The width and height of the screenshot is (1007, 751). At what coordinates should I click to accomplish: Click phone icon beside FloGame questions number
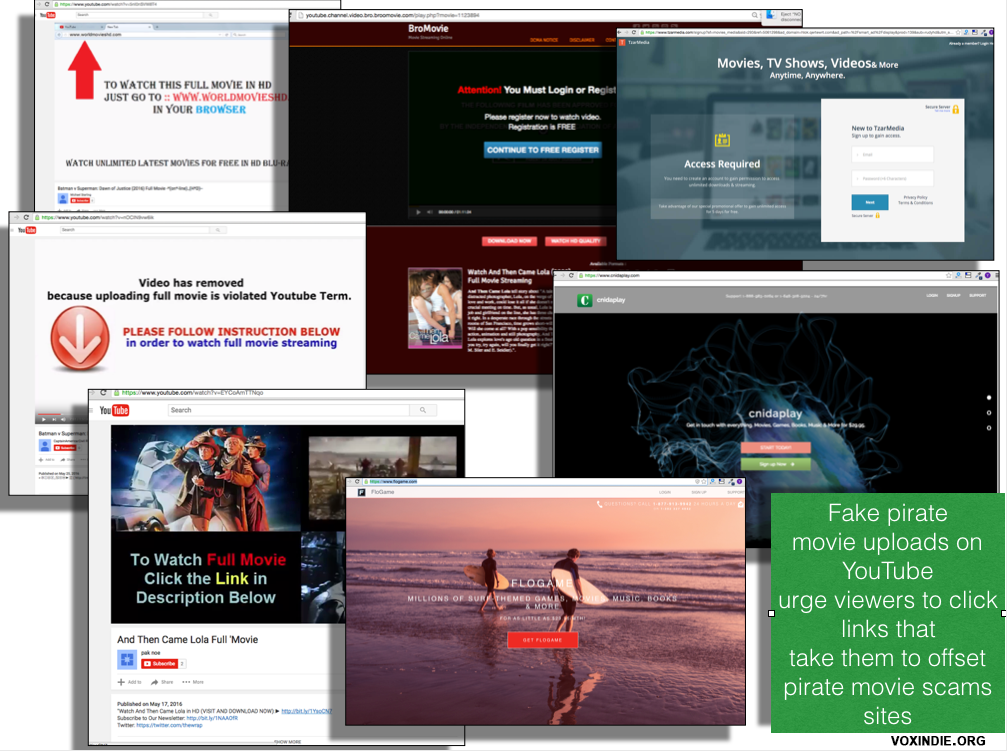(599, 504)
